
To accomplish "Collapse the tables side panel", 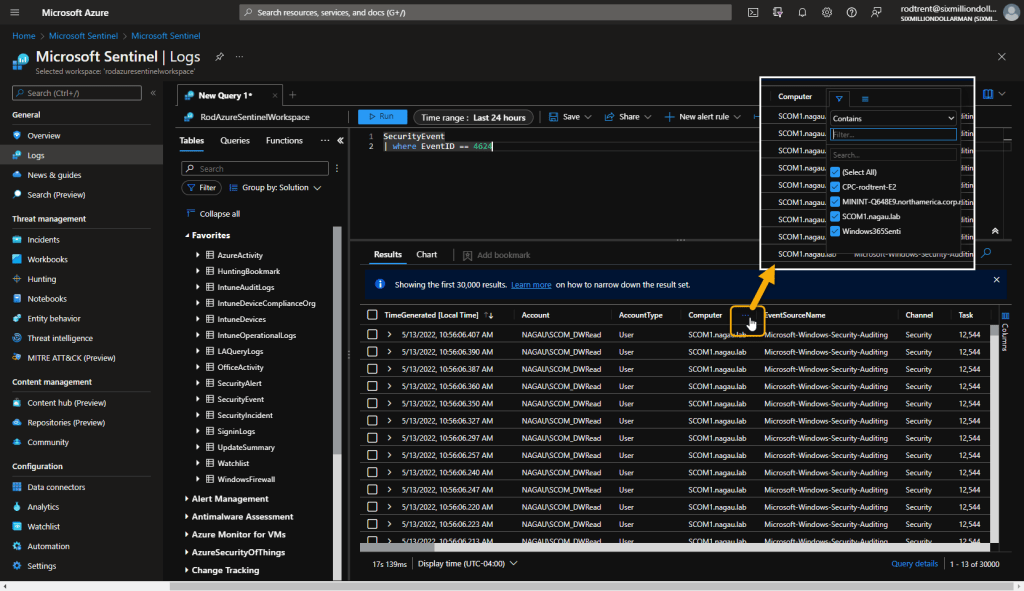I will [x=340, y=140].
